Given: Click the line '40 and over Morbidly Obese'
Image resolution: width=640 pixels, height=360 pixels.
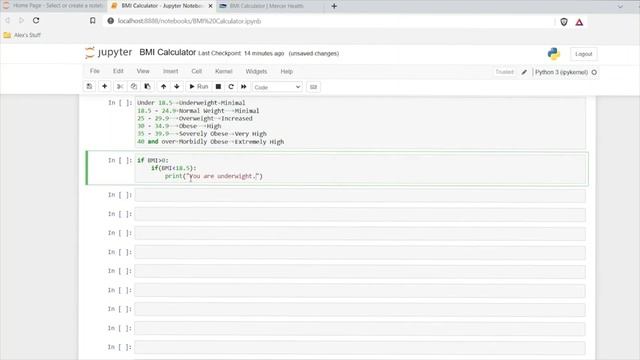Looking at the screenshot, I should tap(211, 142).
